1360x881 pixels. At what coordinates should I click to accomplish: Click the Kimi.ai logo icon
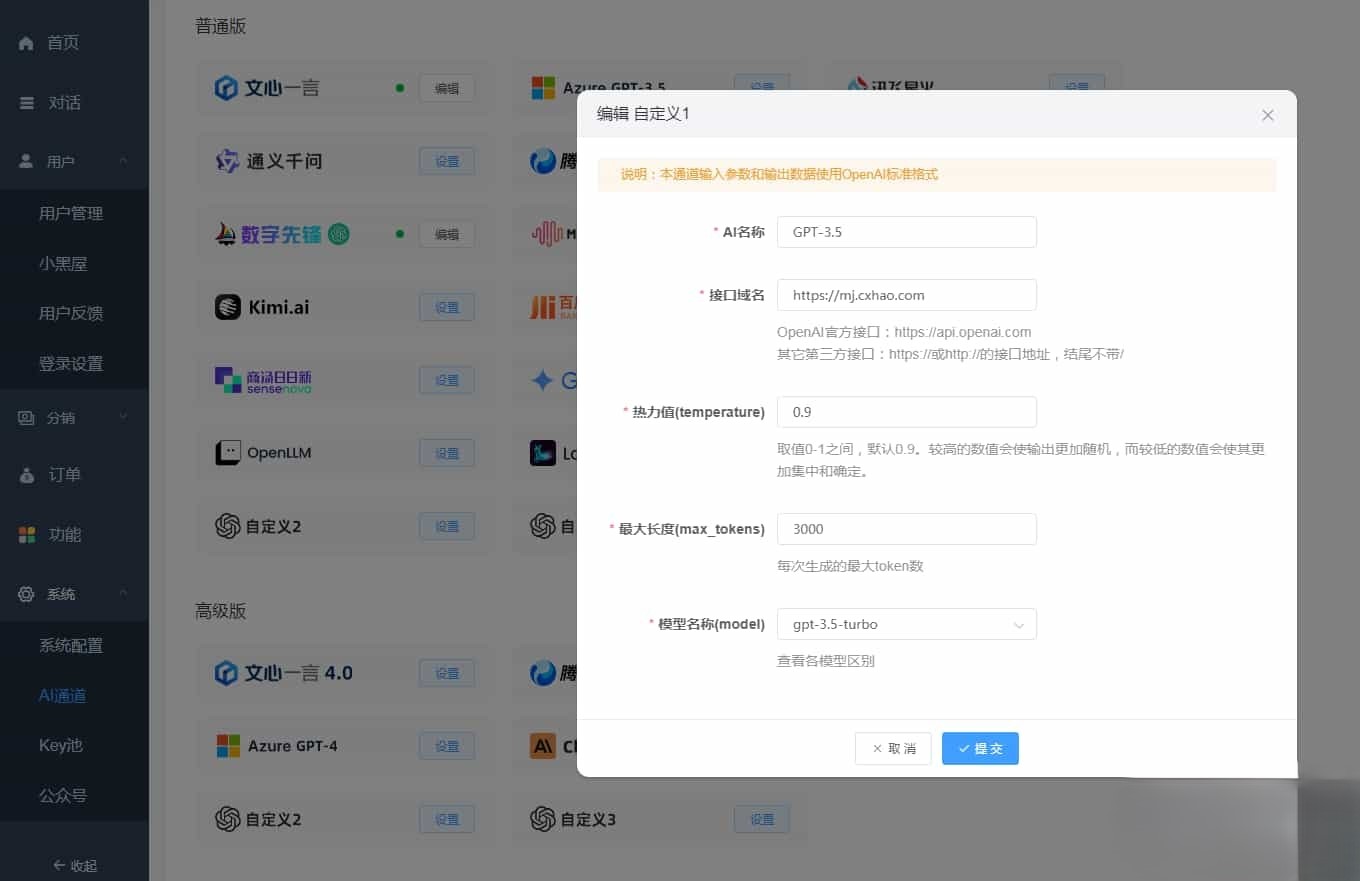228,307
